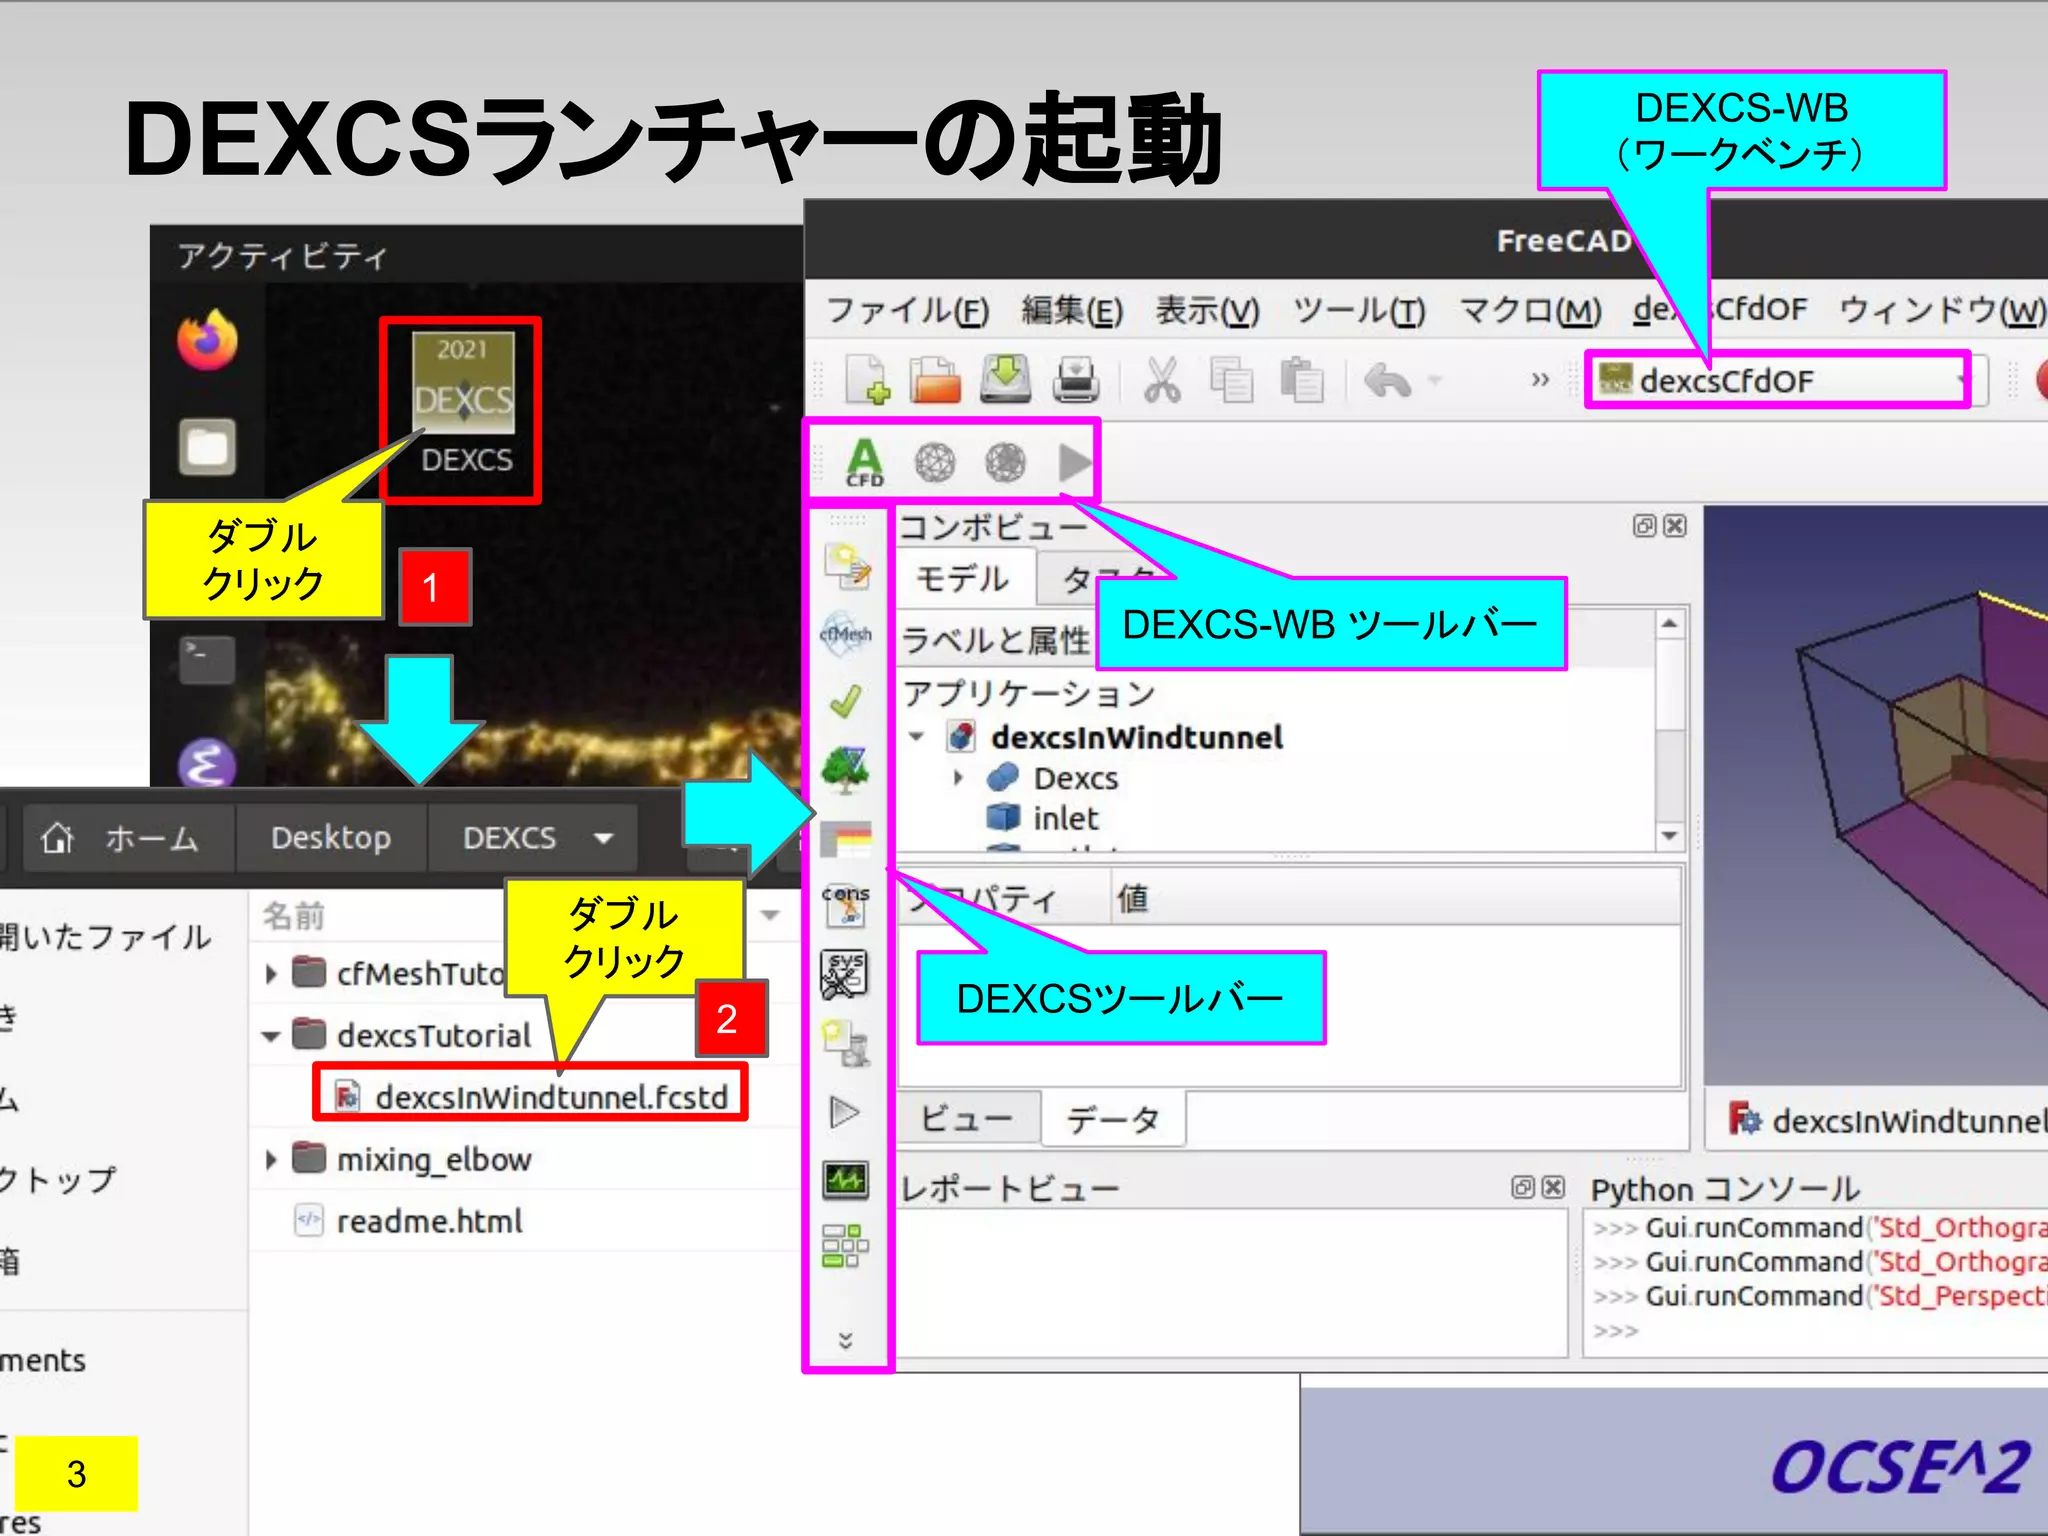Open the 表示(V) menu
This screenshot has width=2048, height=1536.
1207,310
